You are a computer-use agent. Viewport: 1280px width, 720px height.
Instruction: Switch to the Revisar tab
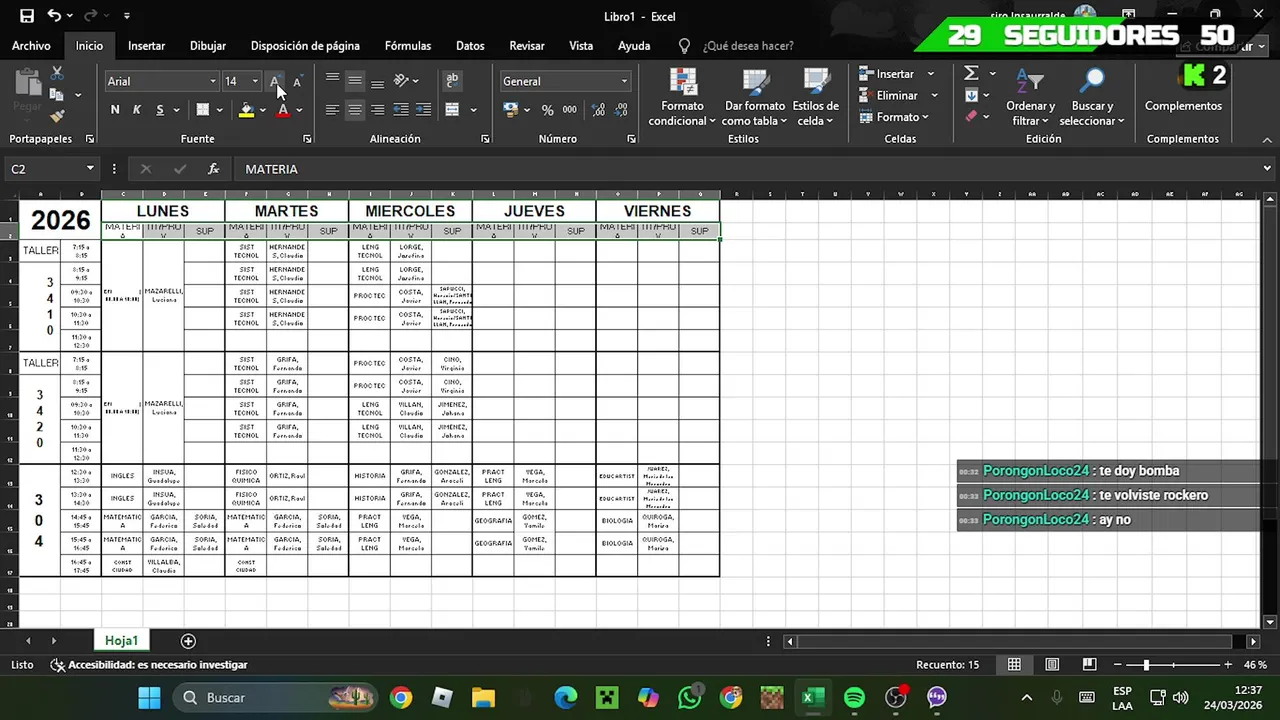[x=527, y=46]
